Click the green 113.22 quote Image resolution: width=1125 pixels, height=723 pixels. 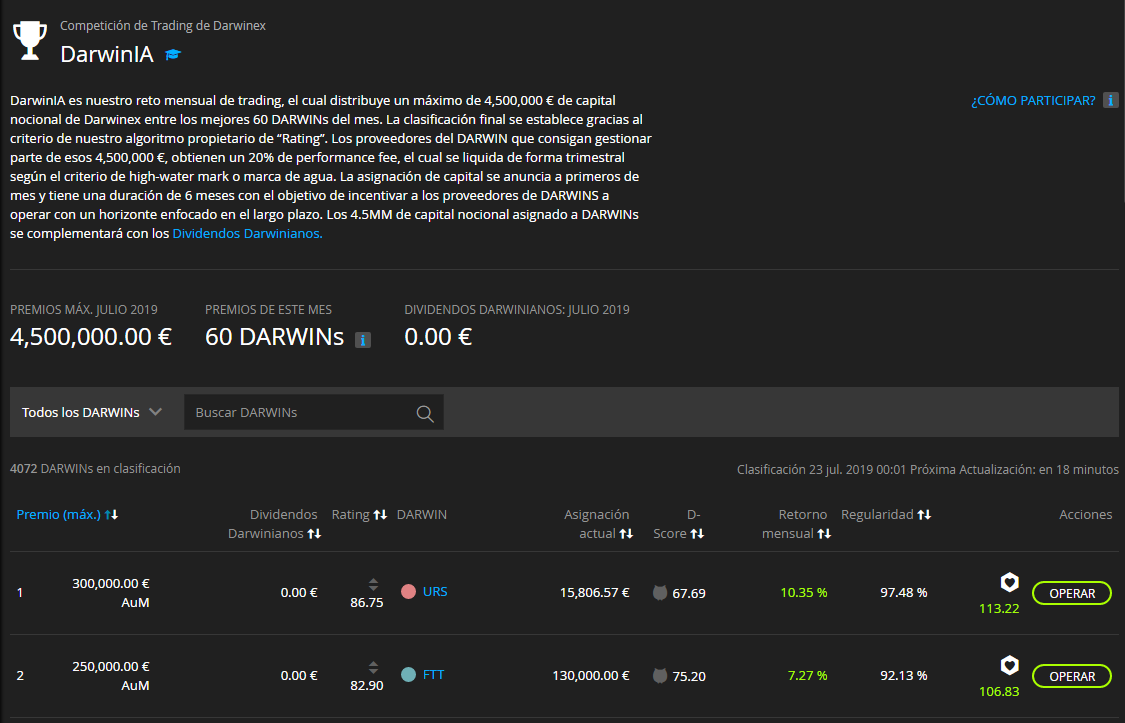click(999, 609)
